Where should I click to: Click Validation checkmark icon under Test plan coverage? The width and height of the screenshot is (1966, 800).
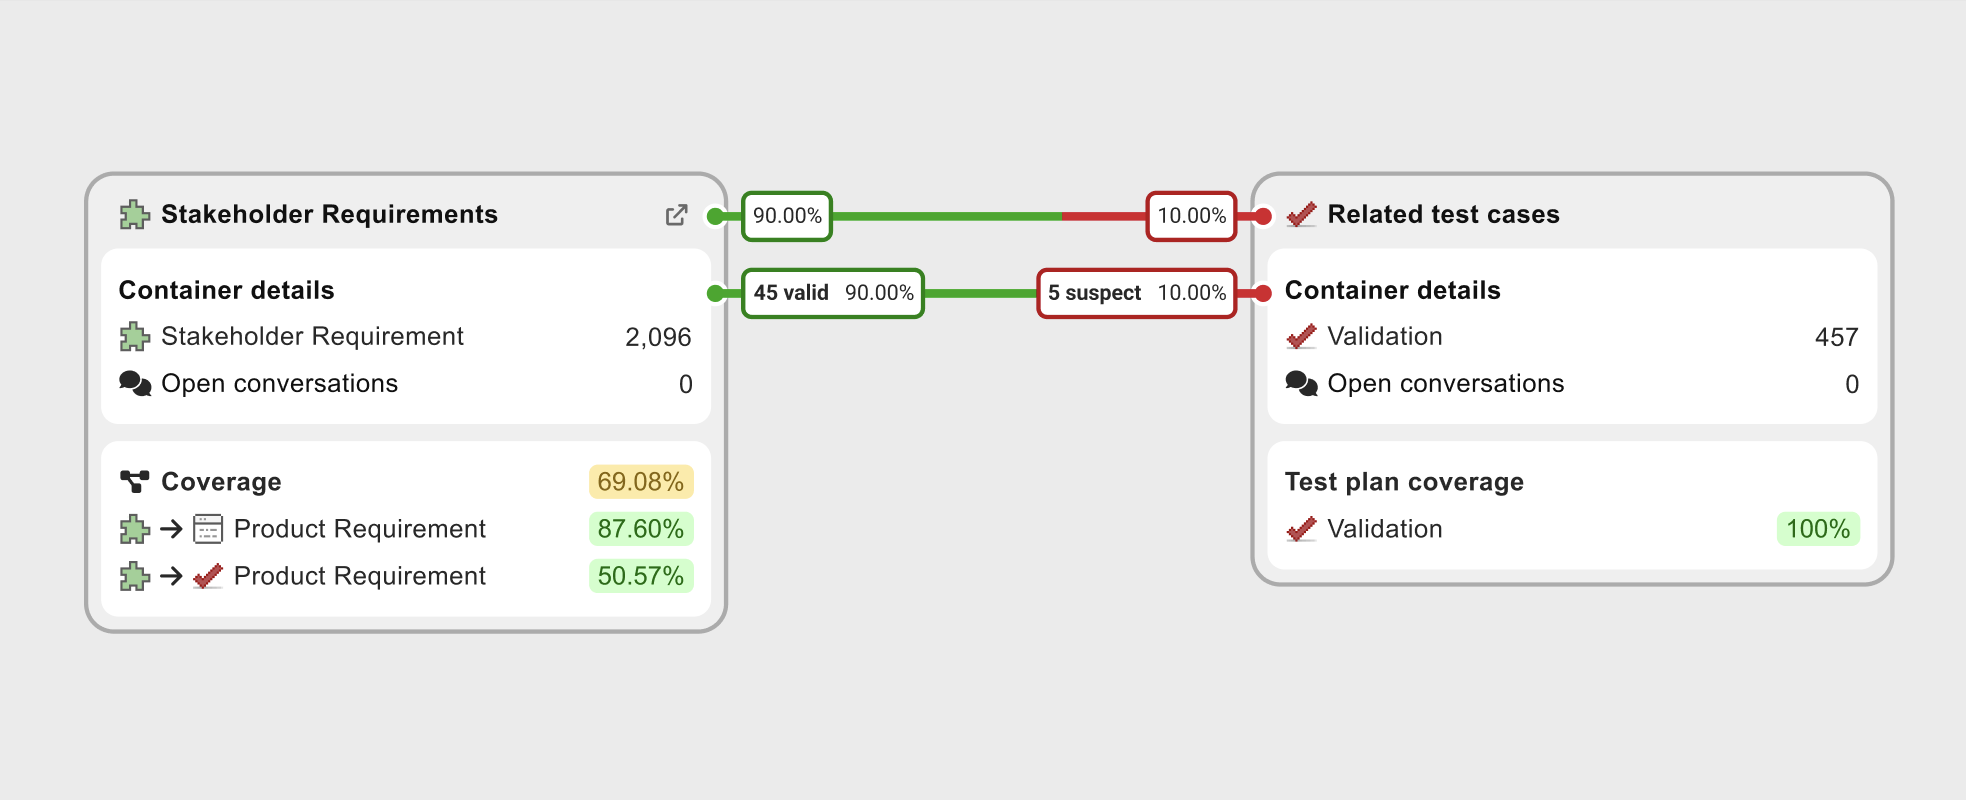pos(1301,529)
